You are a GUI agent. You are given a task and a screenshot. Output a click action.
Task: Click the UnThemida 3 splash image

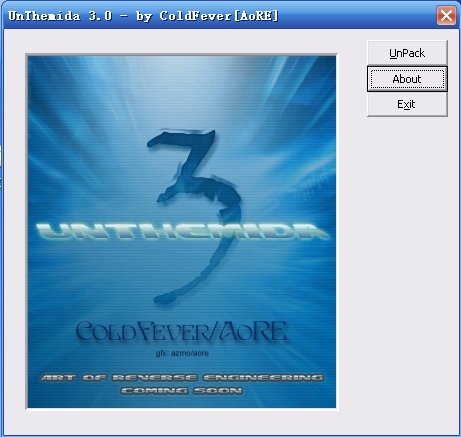click(182, 232)
